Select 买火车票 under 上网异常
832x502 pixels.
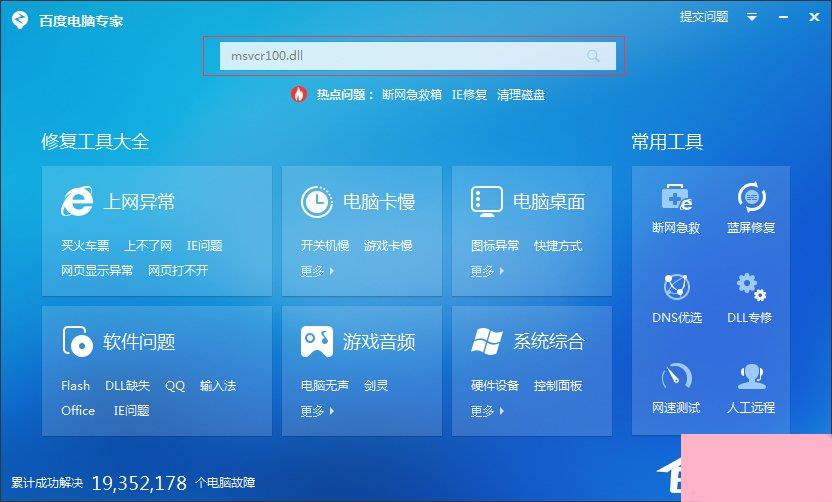tap(85, 246)
